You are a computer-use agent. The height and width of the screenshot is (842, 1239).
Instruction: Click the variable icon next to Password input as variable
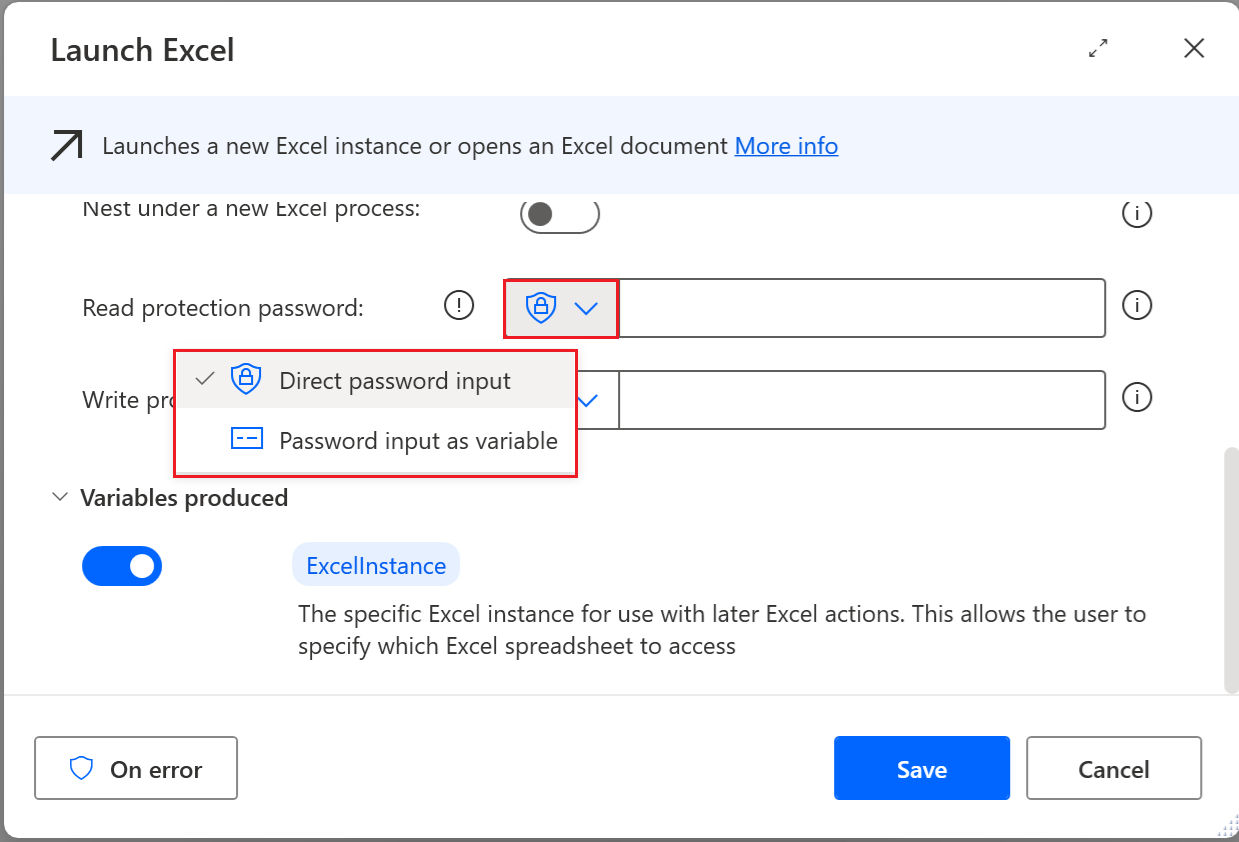[246, 439]
